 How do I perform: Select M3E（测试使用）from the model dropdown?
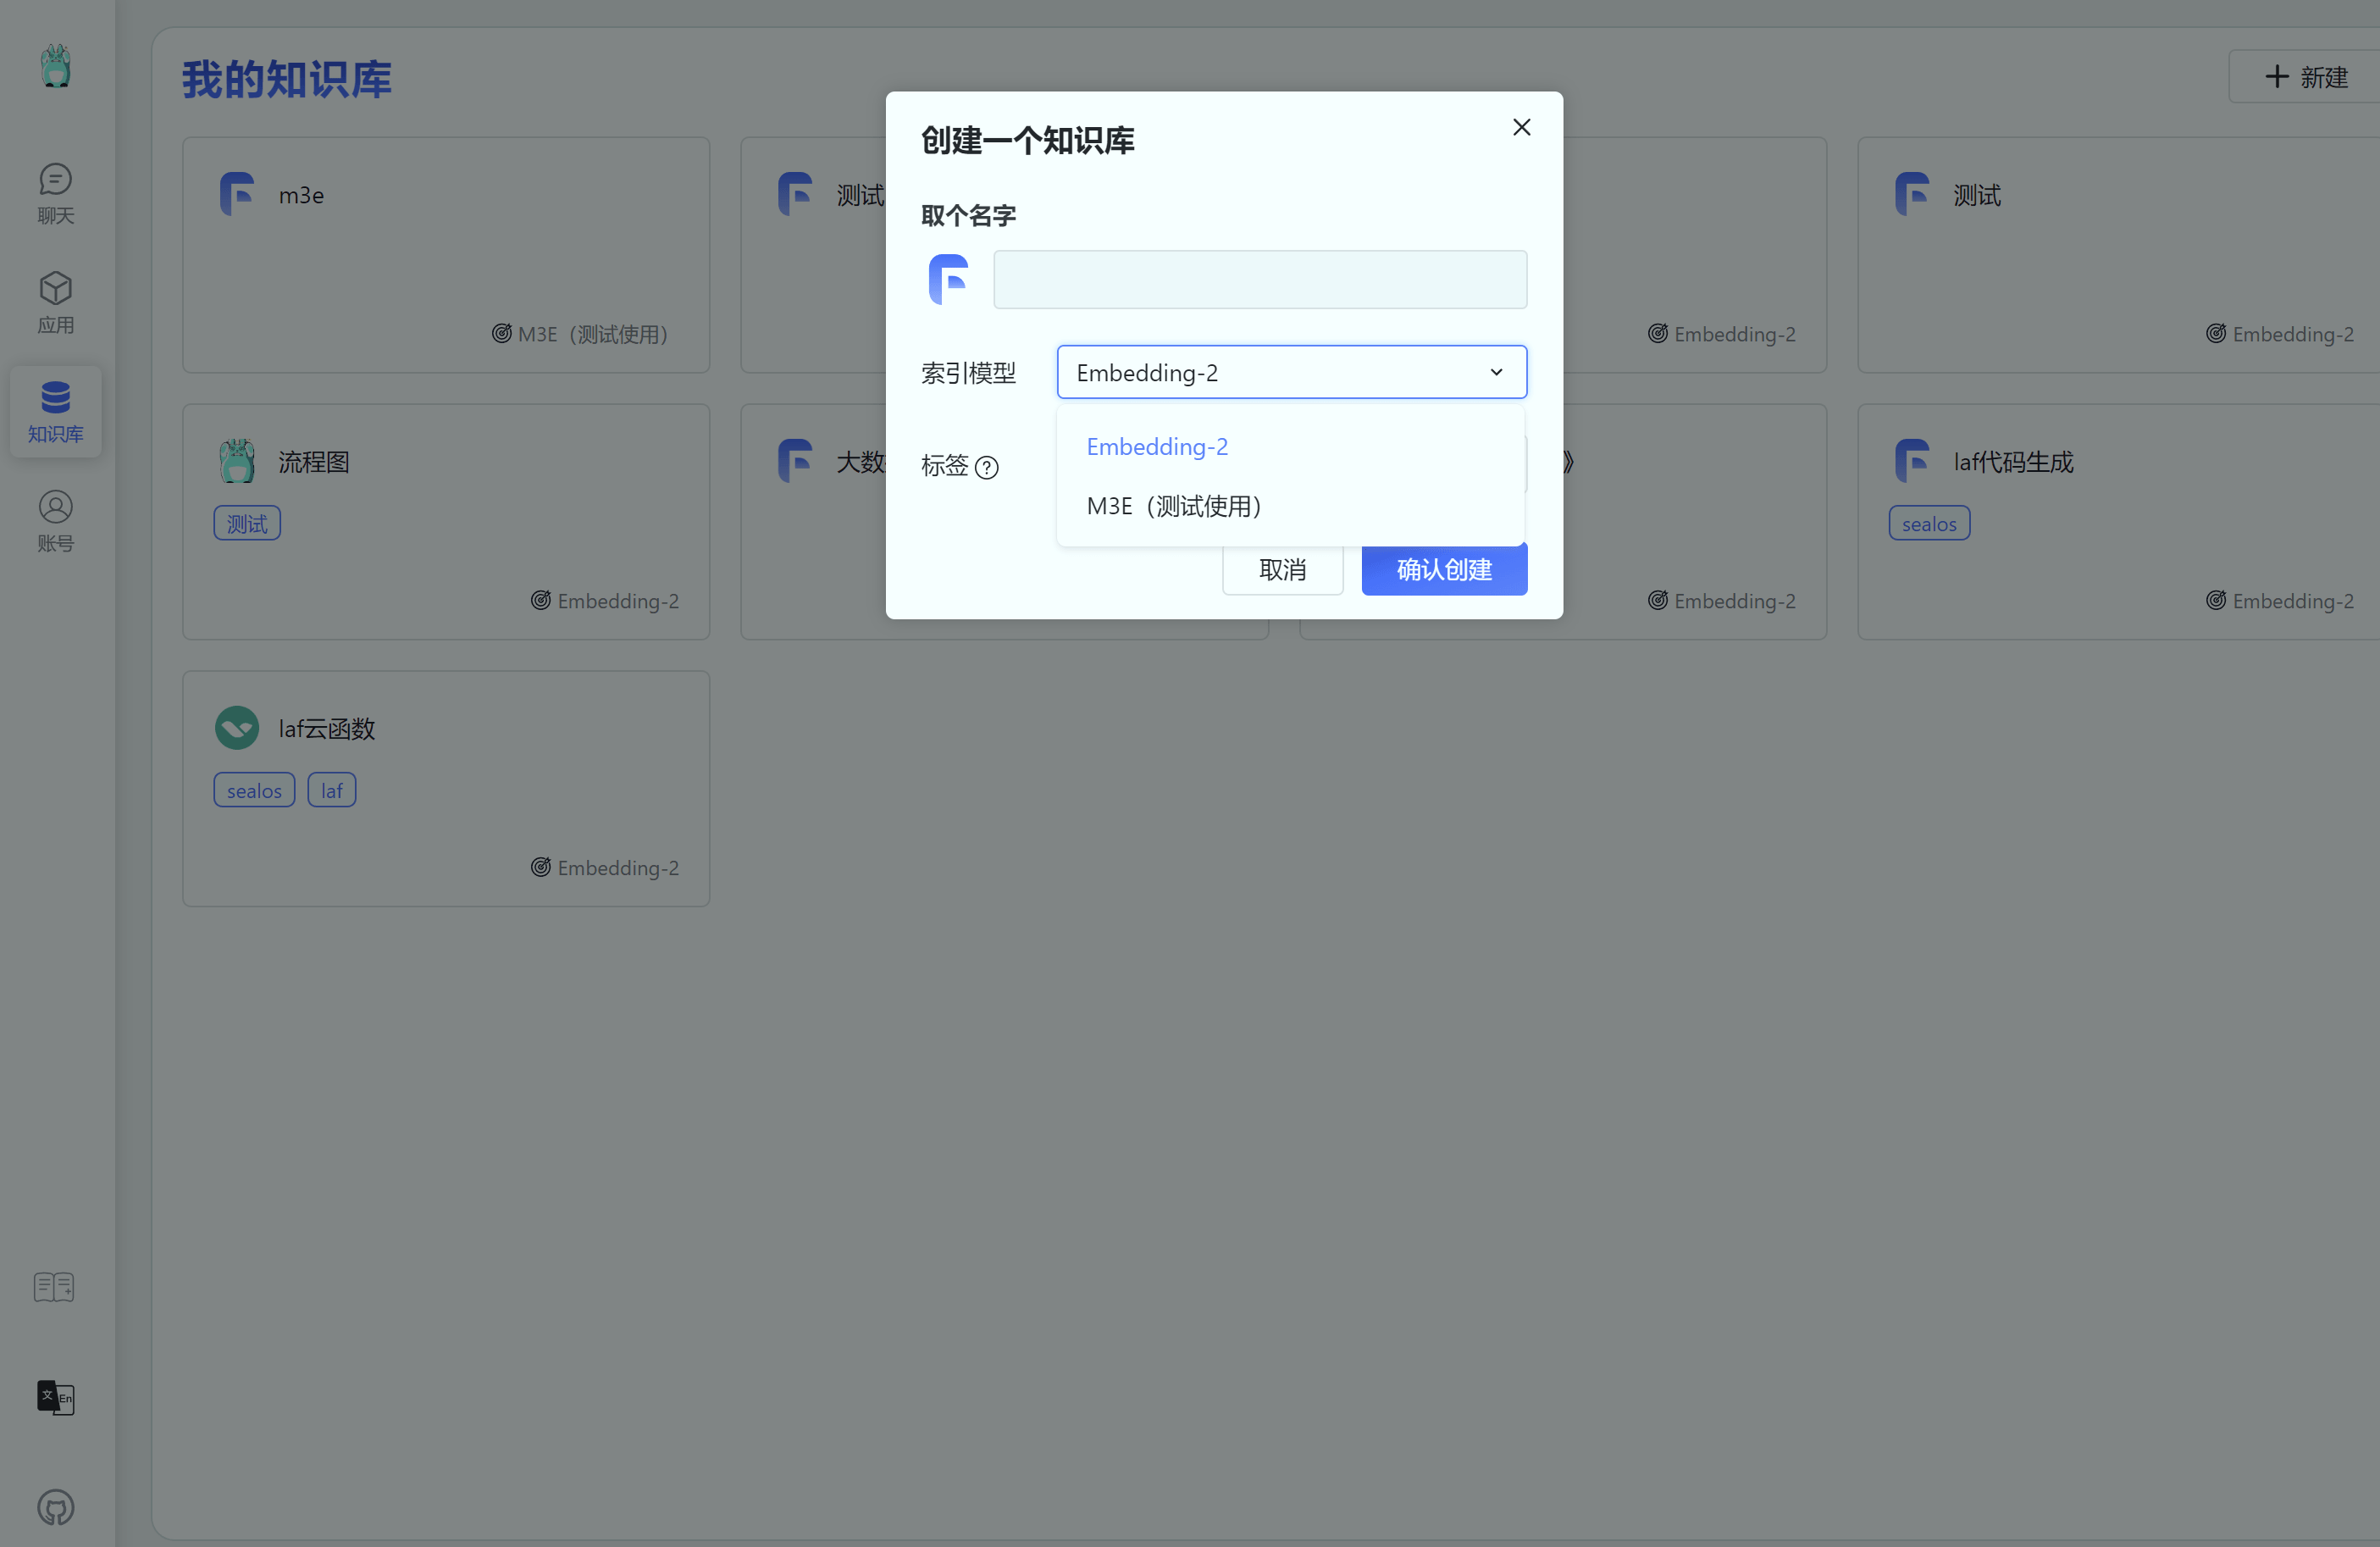point(1174,506)
